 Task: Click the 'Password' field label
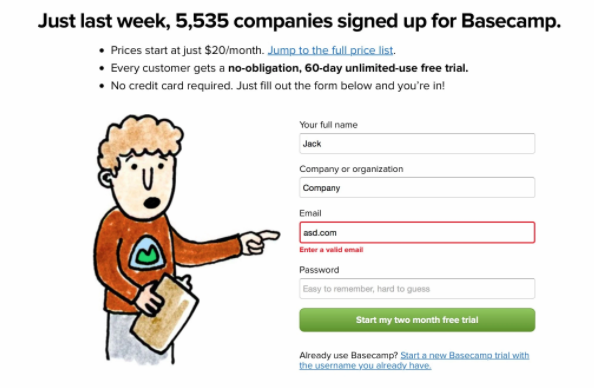[x=319, y=270]
